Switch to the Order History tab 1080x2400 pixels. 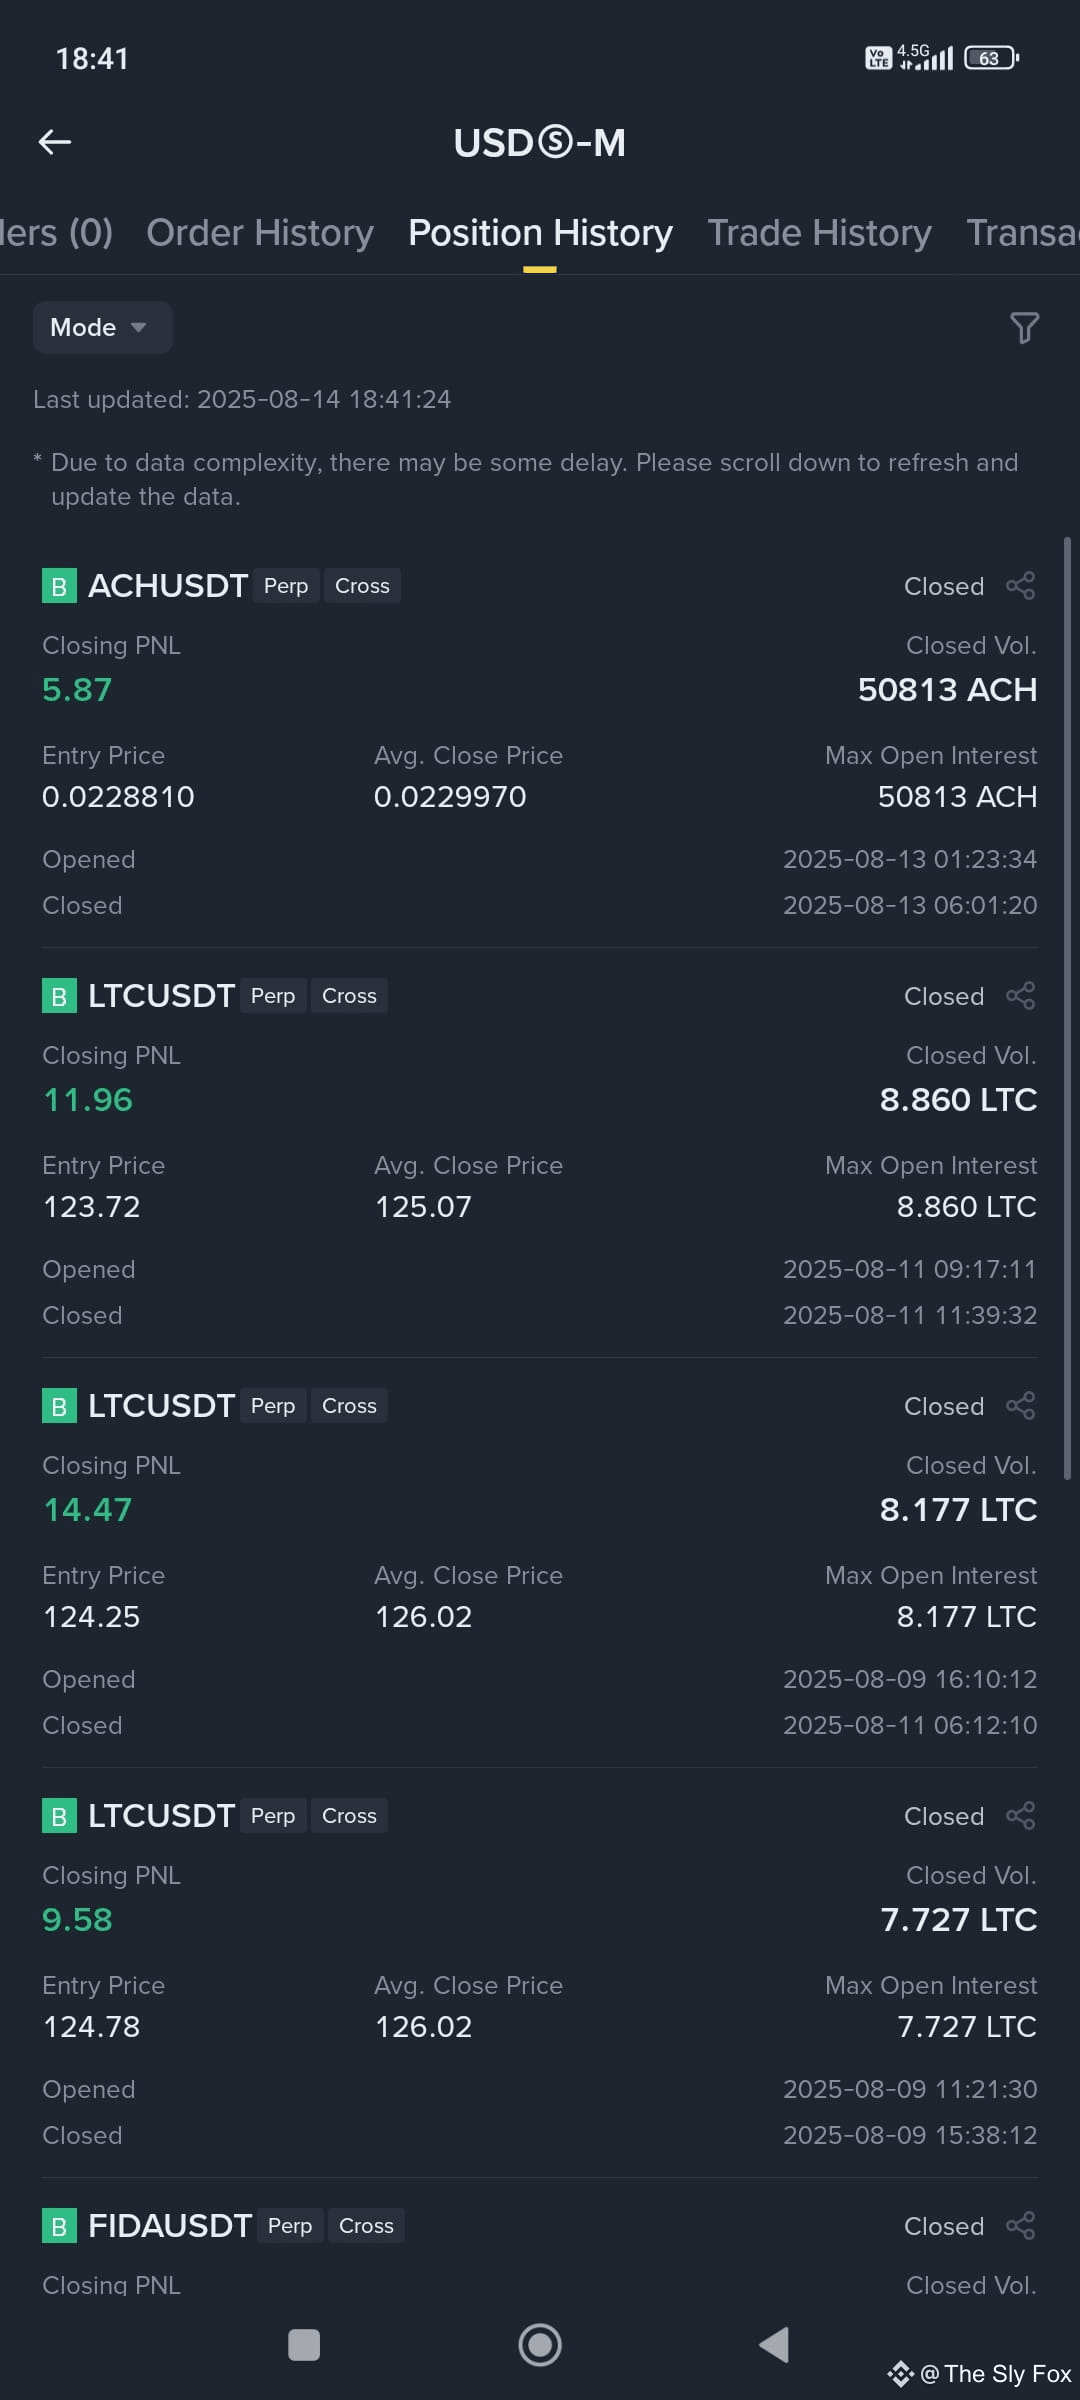260,233
